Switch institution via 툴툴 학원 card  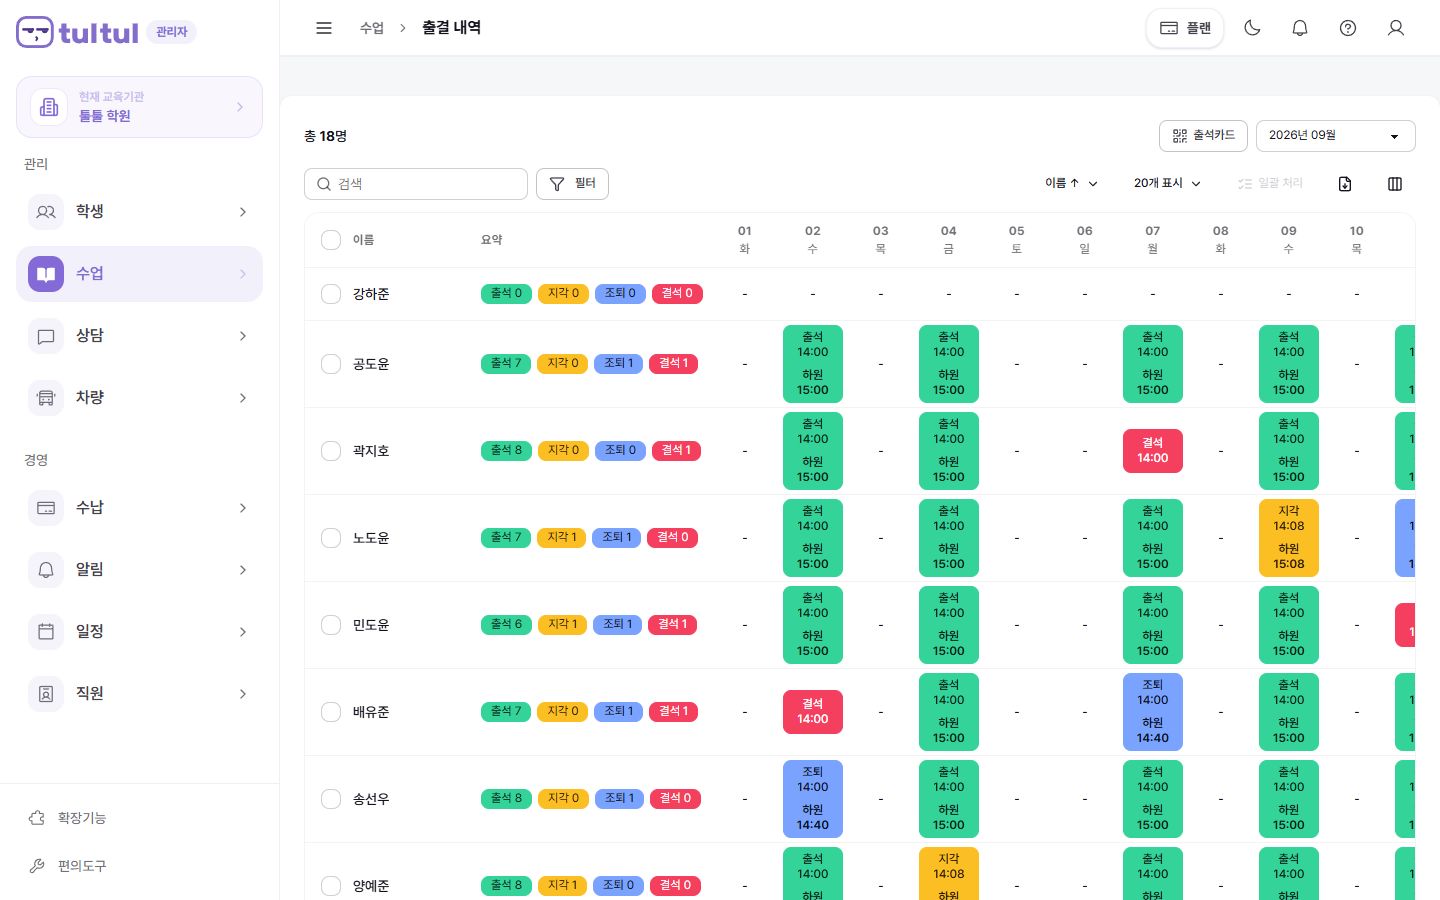[x=139, y=107]
